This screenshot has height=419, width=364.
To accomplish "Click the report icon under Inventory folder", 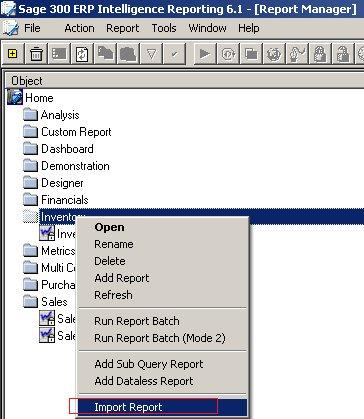I will click(x=47, y=233).
